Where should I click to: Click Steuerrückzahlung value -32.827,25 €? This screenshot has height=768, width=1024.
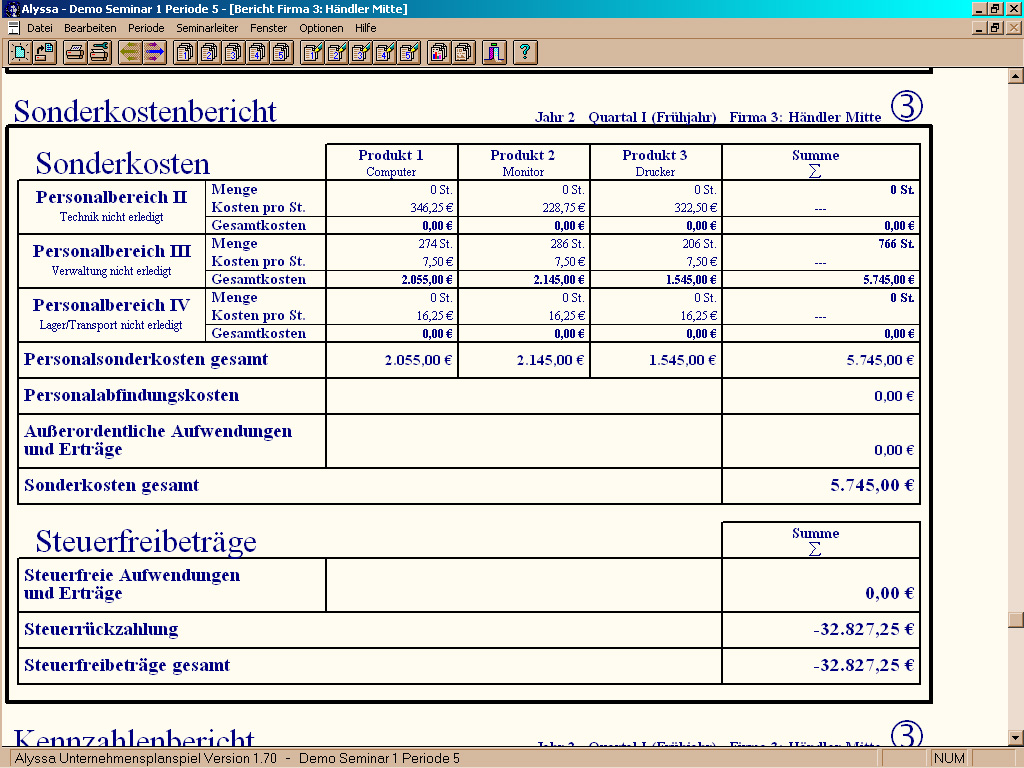pos(863,629)
